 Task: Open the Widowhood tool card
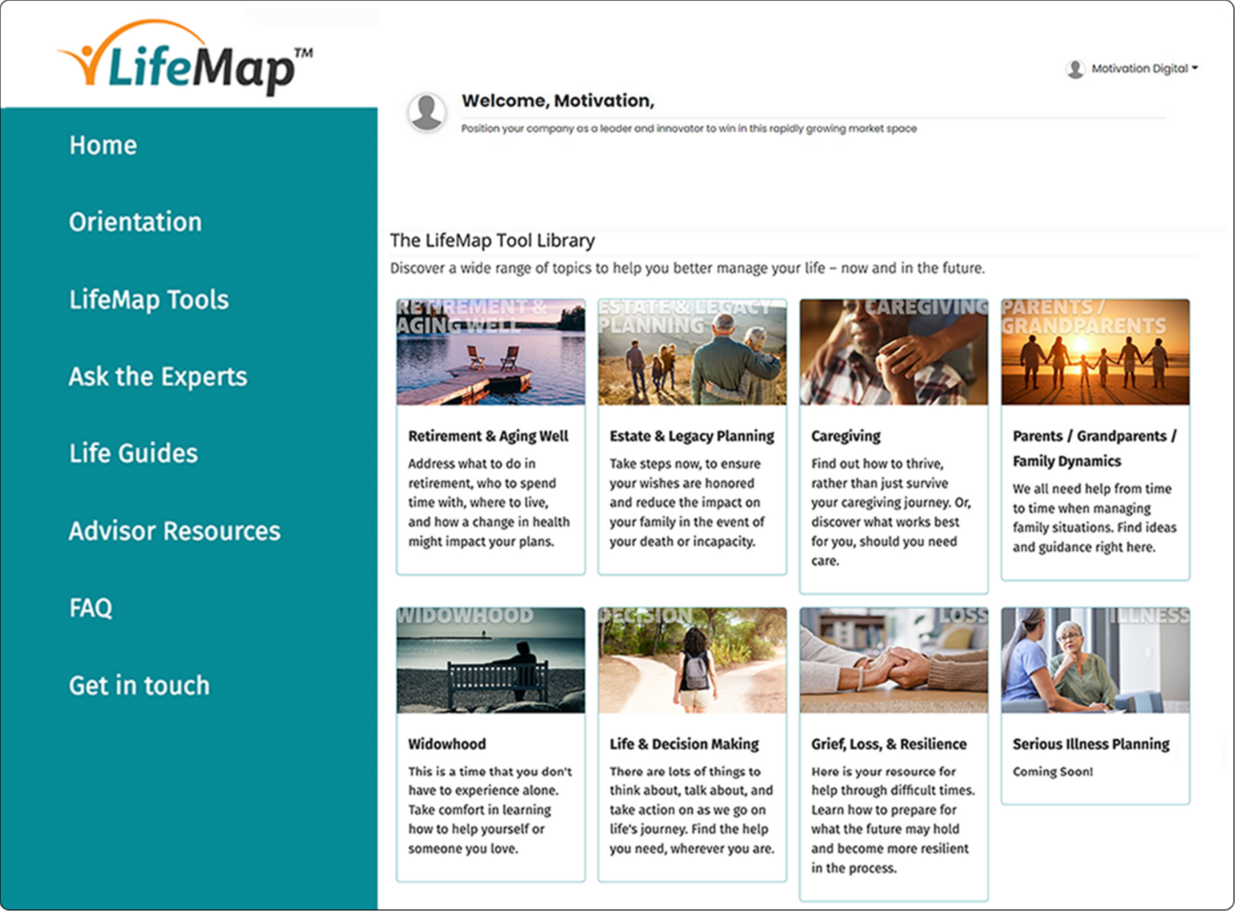tap(490, 743)
